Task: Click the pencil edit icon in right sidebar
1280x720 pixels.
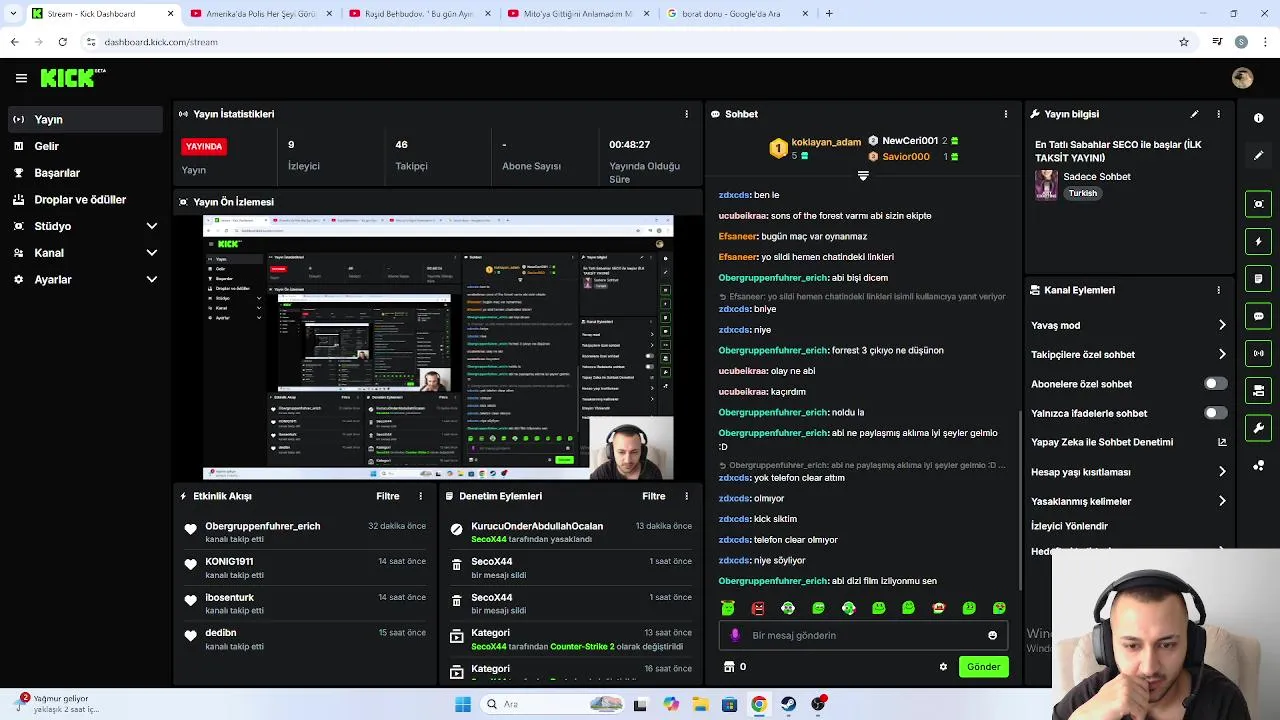Action: (1258, 155)
